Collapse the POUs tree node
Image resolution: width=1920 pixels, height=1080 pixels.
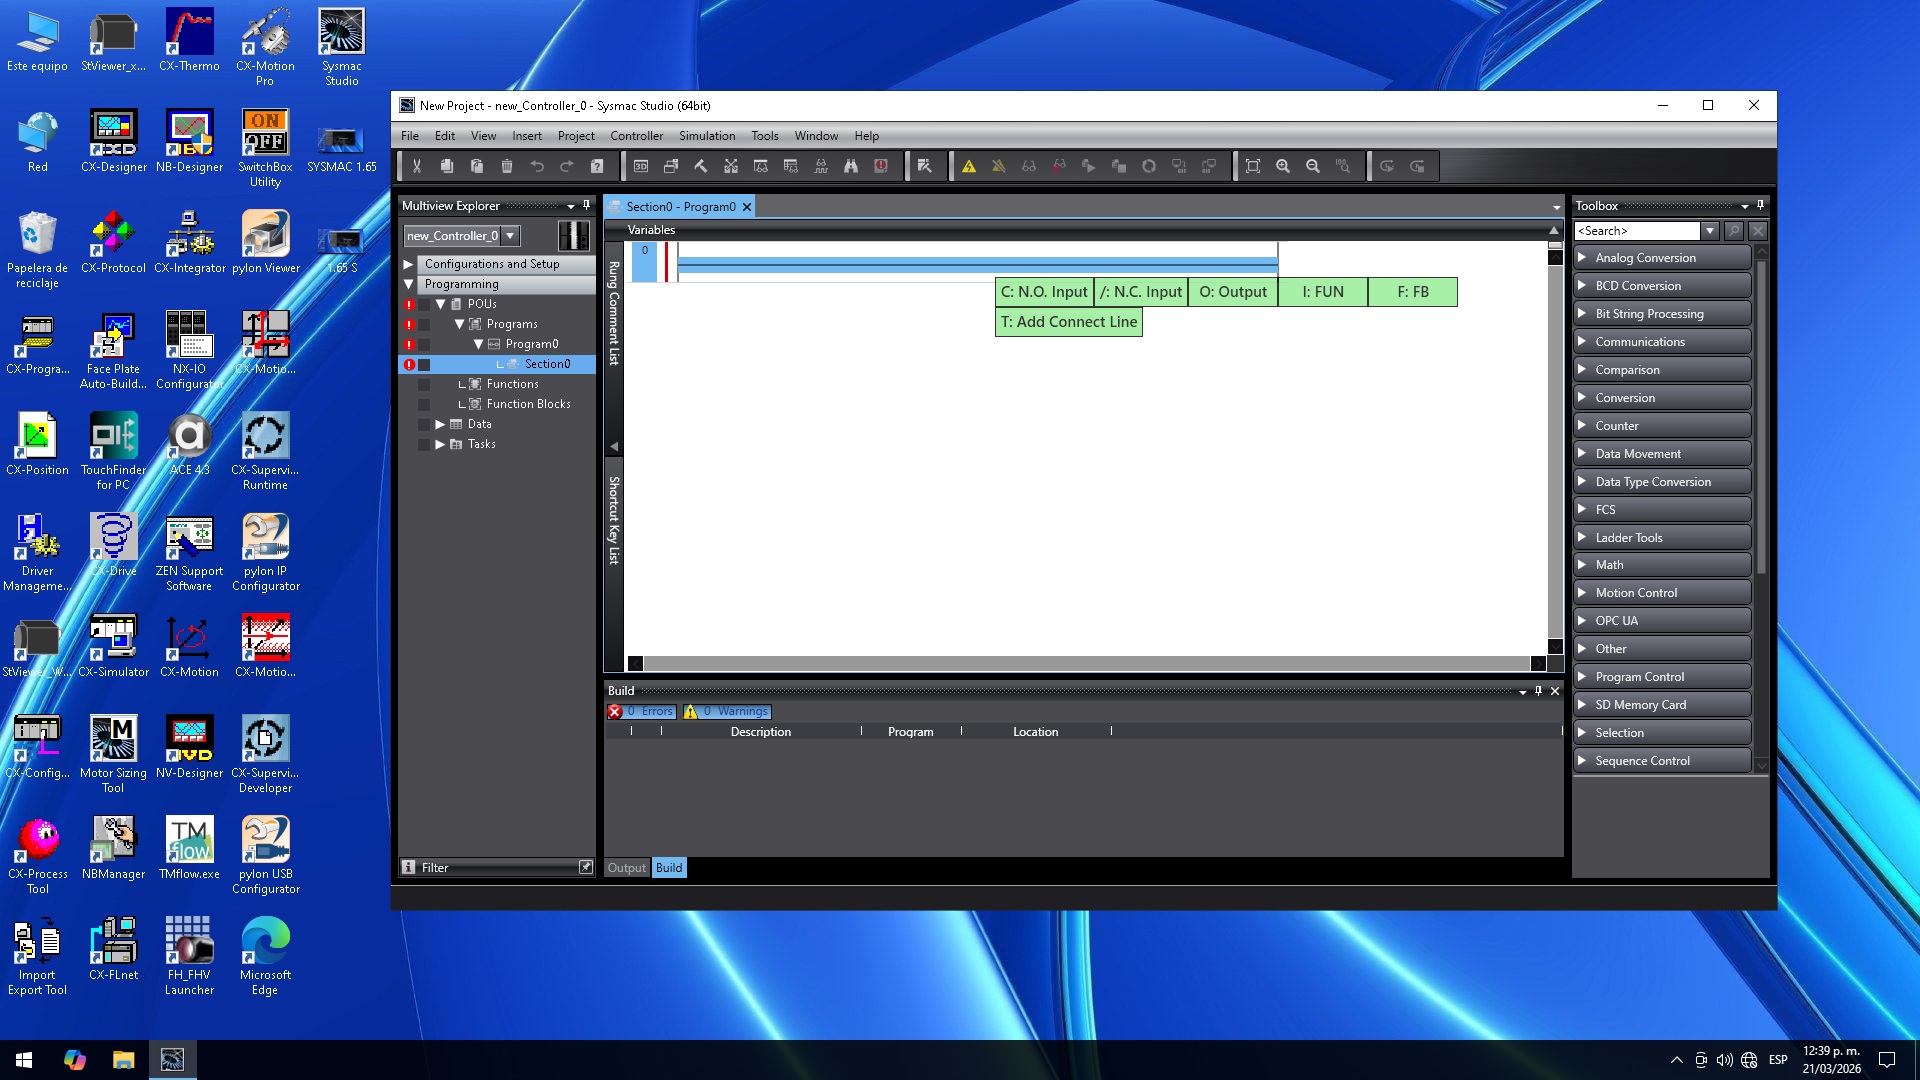440,304
